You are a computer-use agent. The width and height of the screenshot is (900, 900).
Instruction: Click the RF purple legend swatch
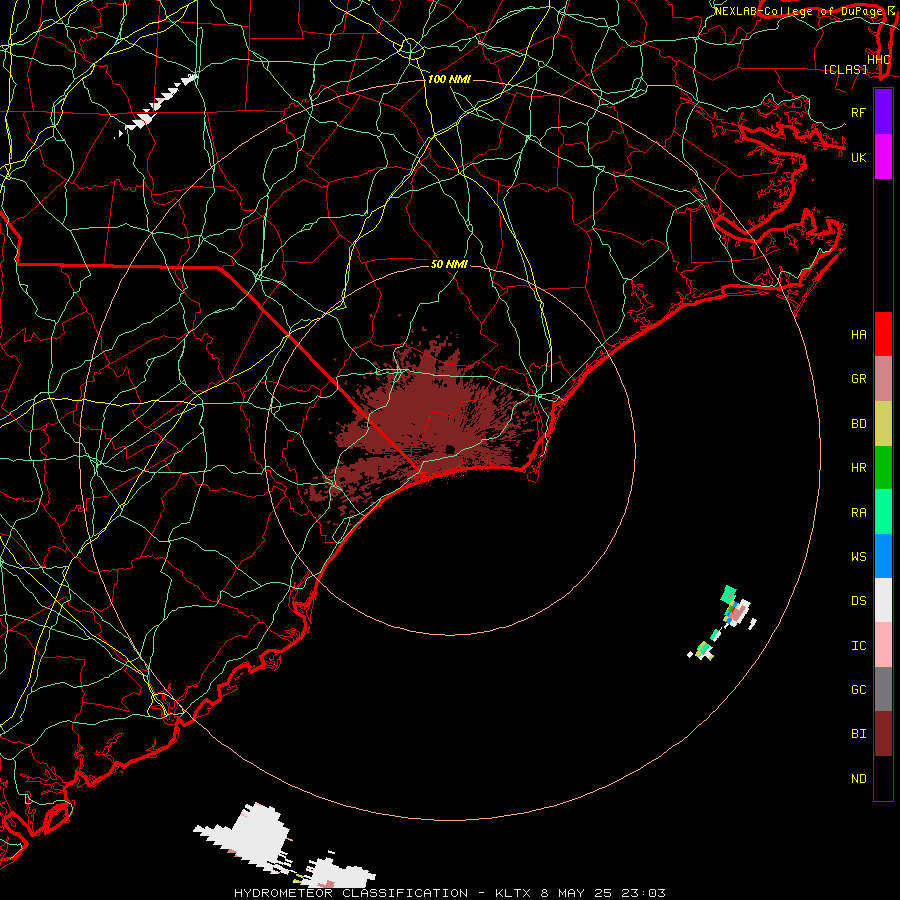pos(883,112)
